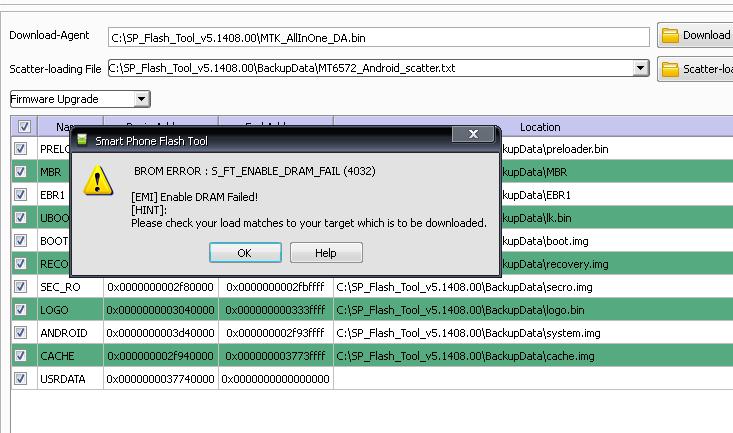Viewport: 733px width, 433px height.
Task: Disable the CACHE partition checkbox
Action: coord(22,356)
